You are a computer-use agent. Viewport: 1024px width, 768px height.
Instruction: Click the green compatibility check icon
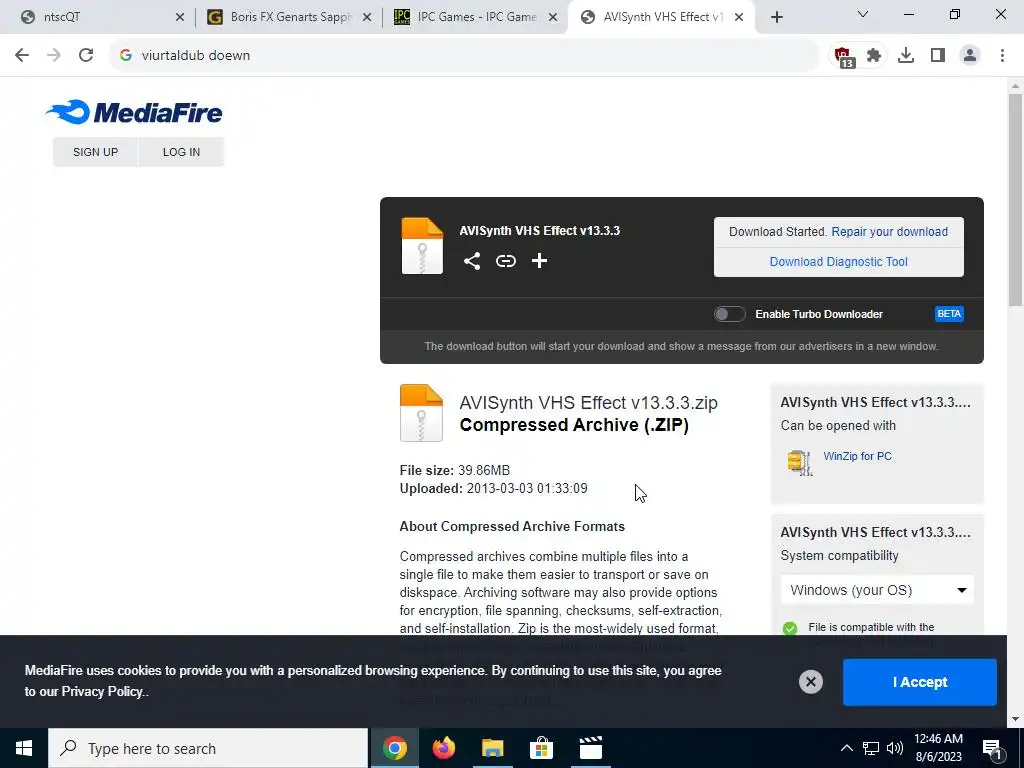click(790, 628)
